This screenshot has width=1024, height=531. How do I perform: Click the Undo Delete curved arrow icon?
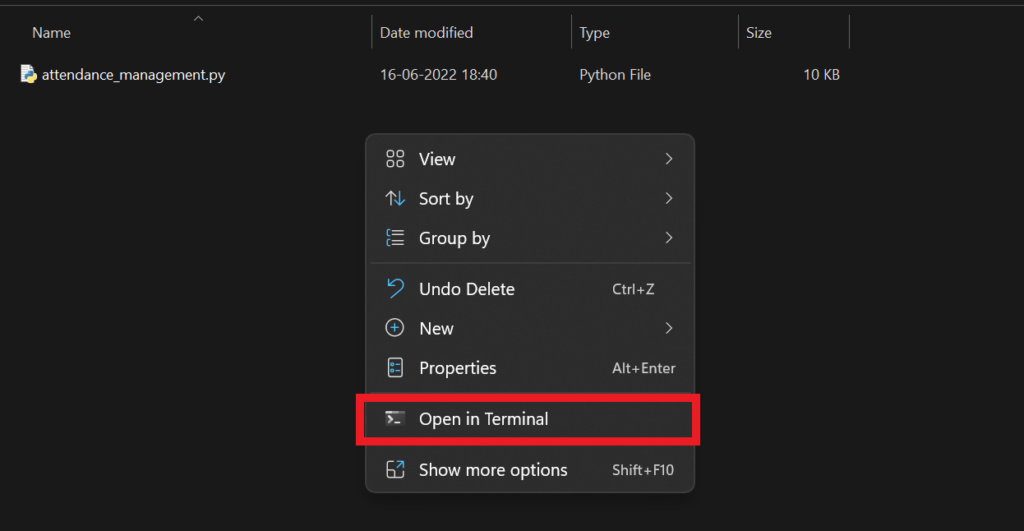coord(395,288)
